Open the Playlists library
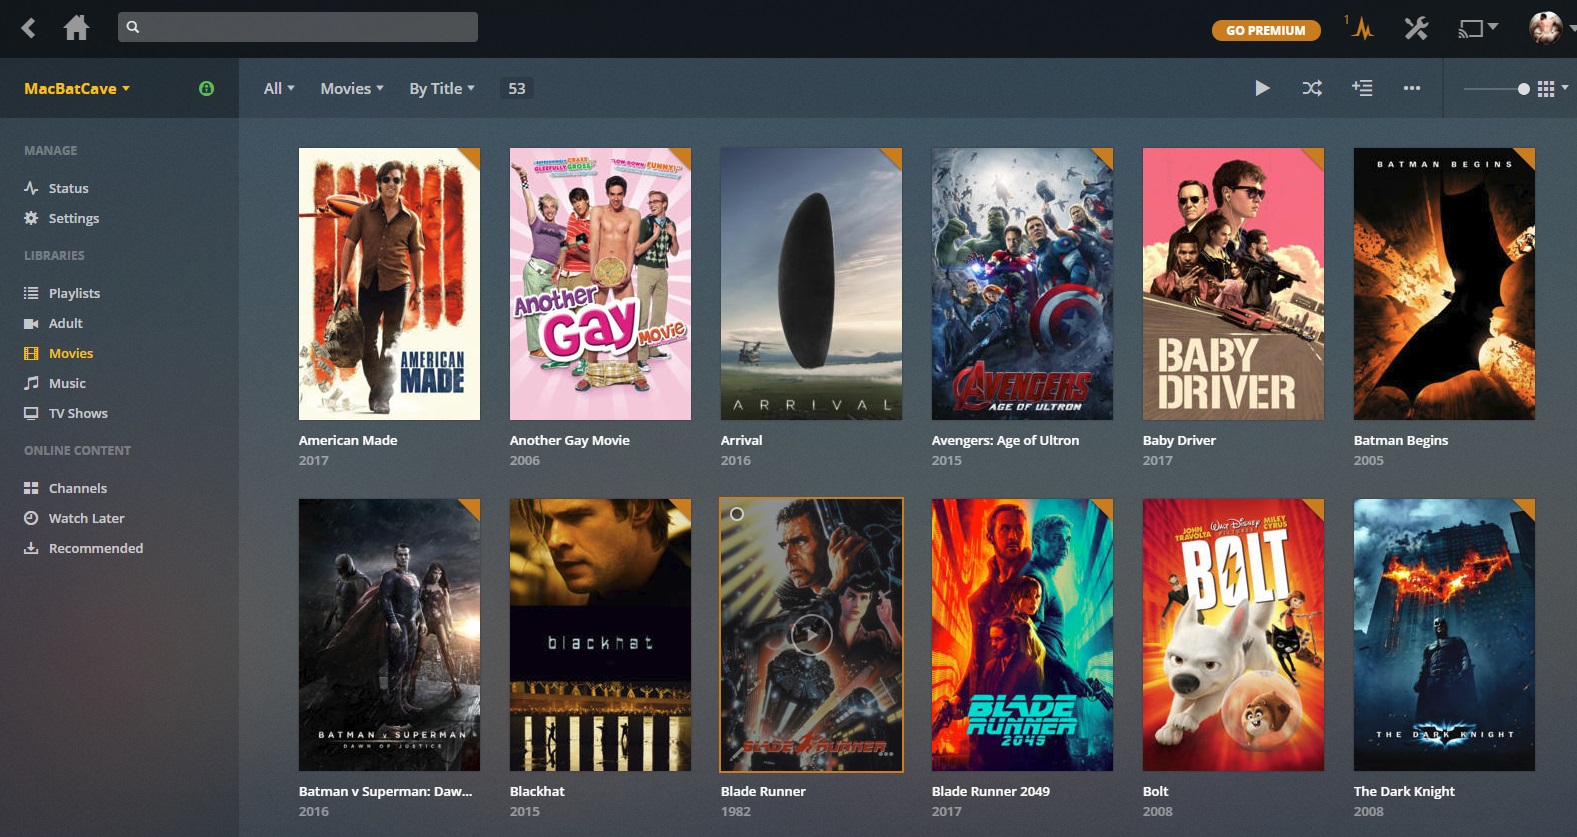The width and height of the screenshot is (1577, 837). [x=74, y=293]
